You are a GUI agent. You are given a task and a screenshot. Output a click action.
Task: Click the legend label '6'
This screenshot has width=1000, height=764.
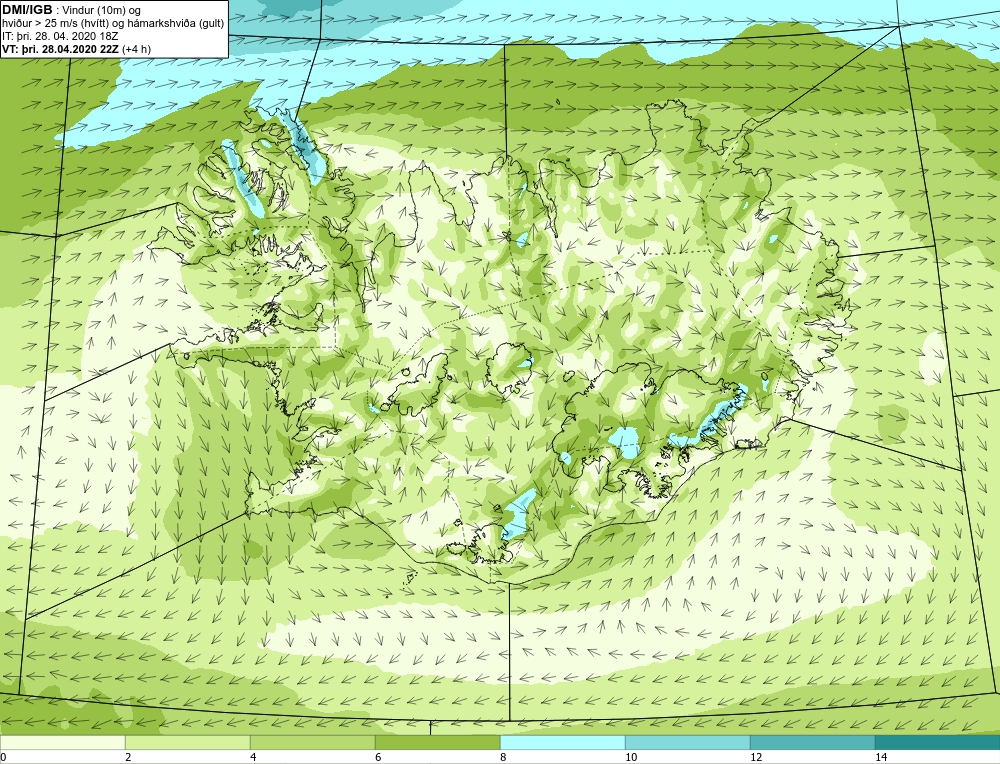point(378,757)
